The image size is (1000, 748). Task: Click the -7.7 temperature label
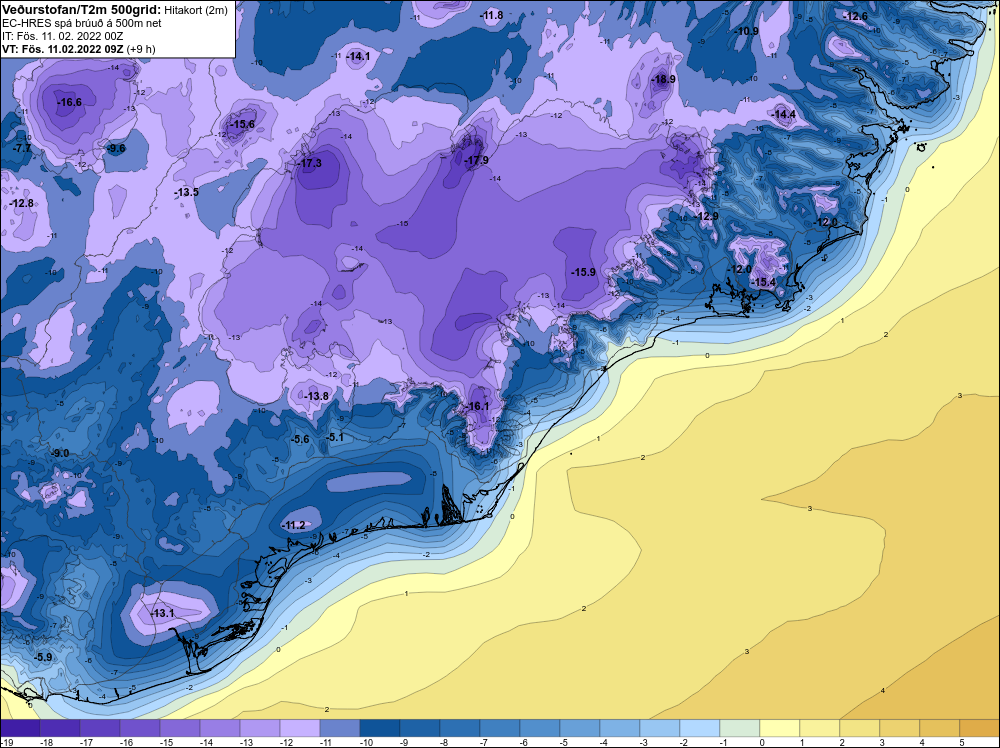click(x=21, y=148)
